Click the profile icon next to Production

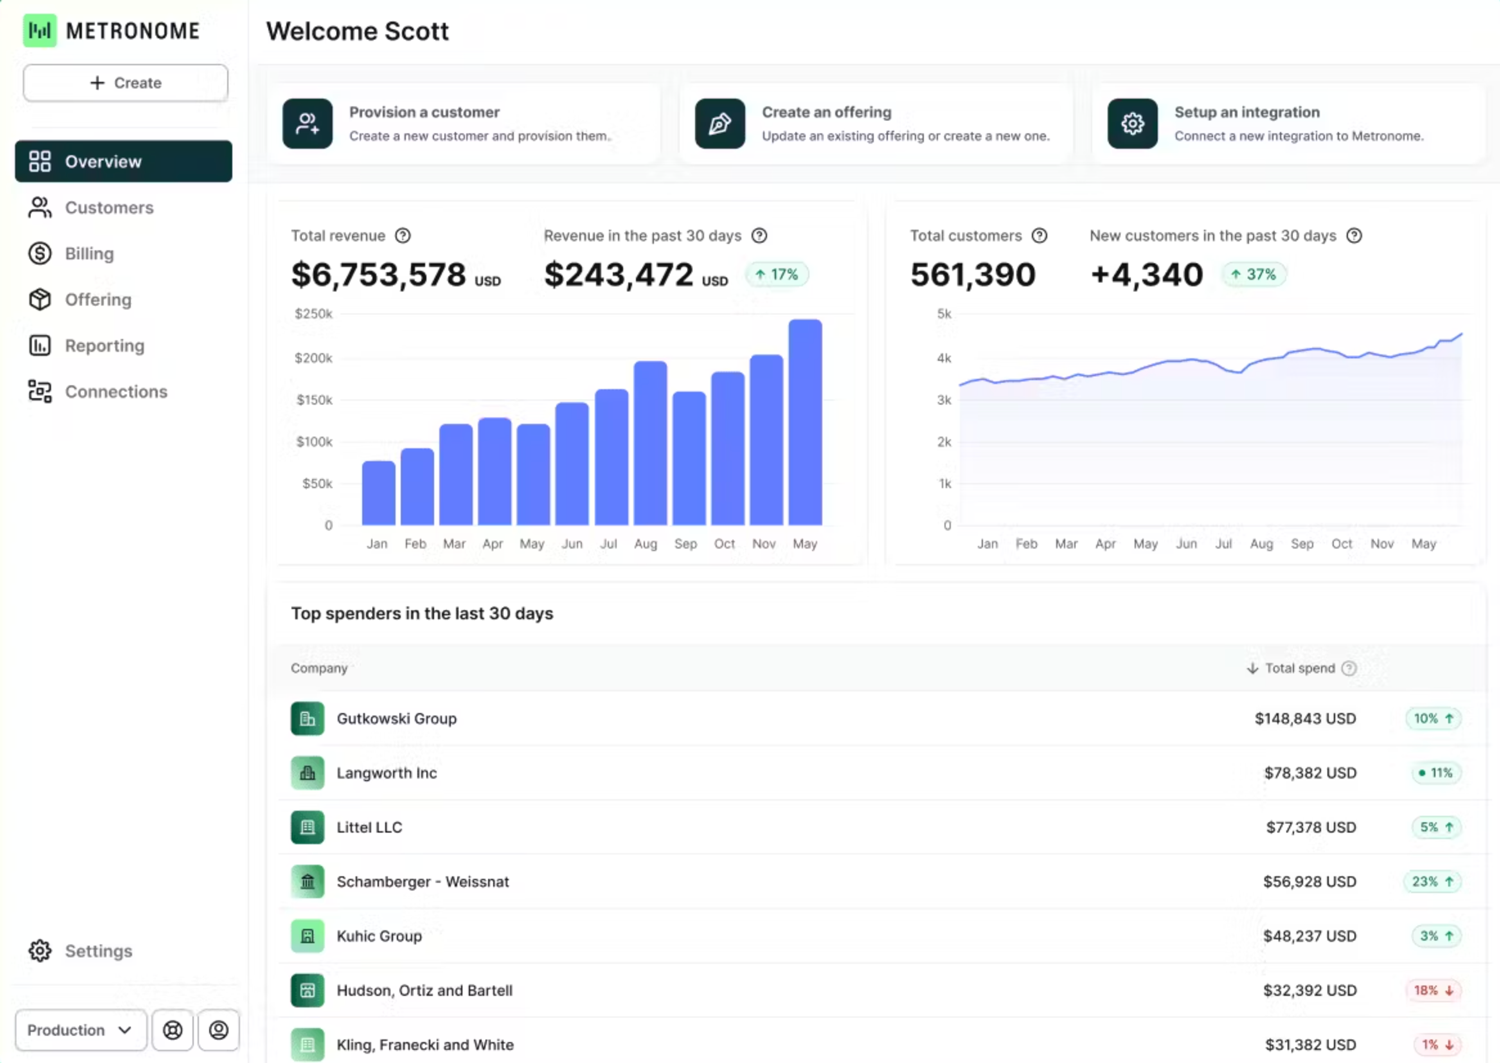pyautogui.click(x=218, y=1030)
